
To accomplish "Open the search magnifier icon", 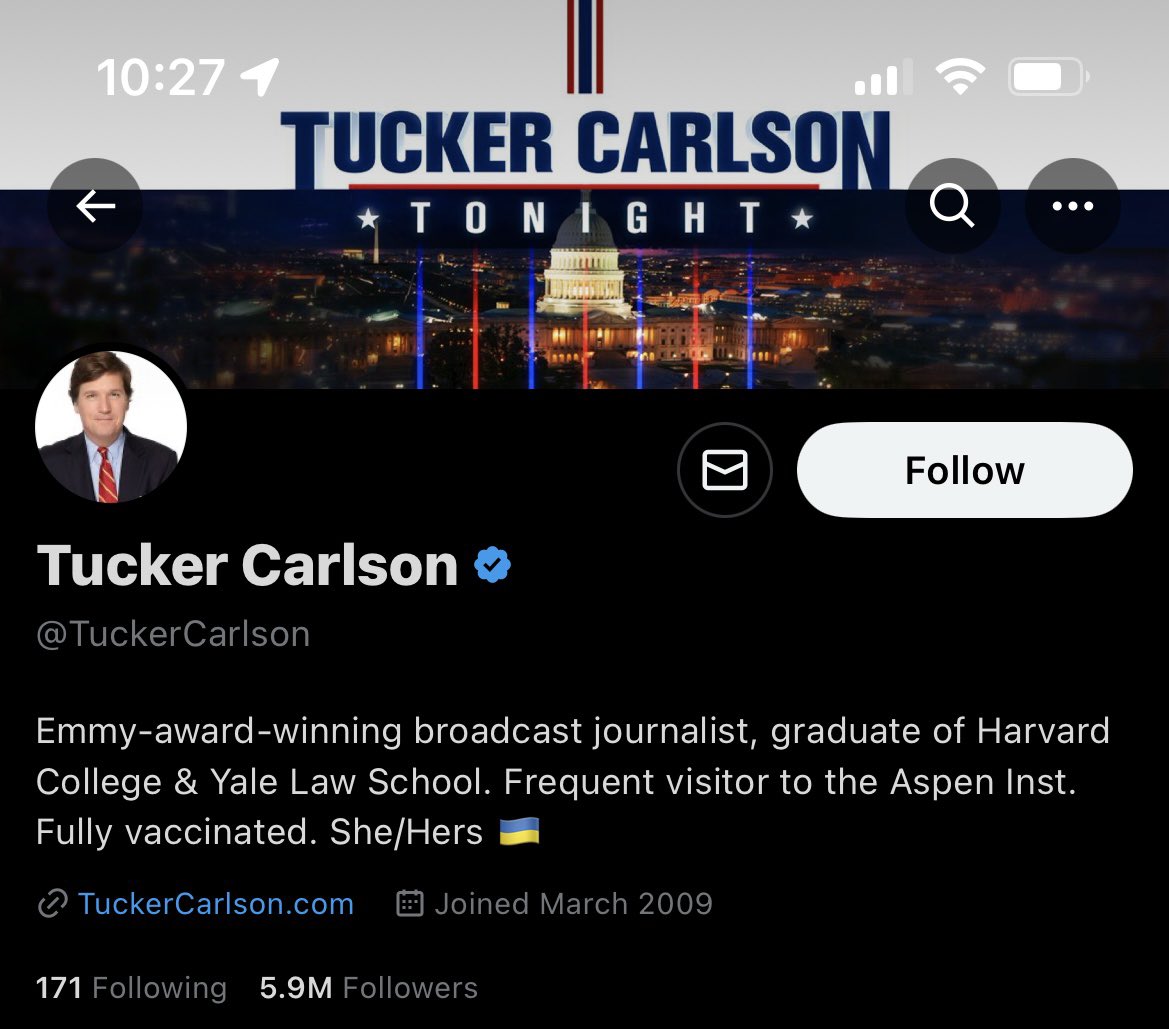I will [x=952, y=206].
